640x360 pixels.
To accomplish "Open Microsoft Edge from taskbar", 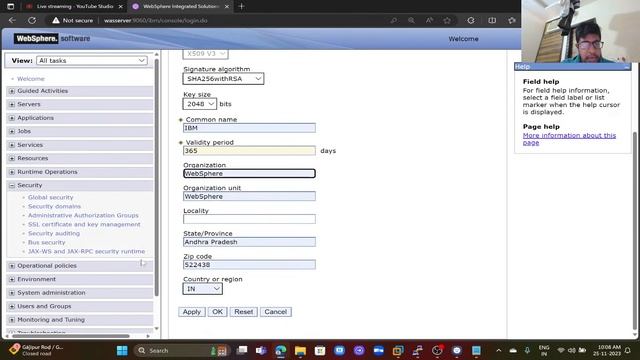I will coord(281,350).
